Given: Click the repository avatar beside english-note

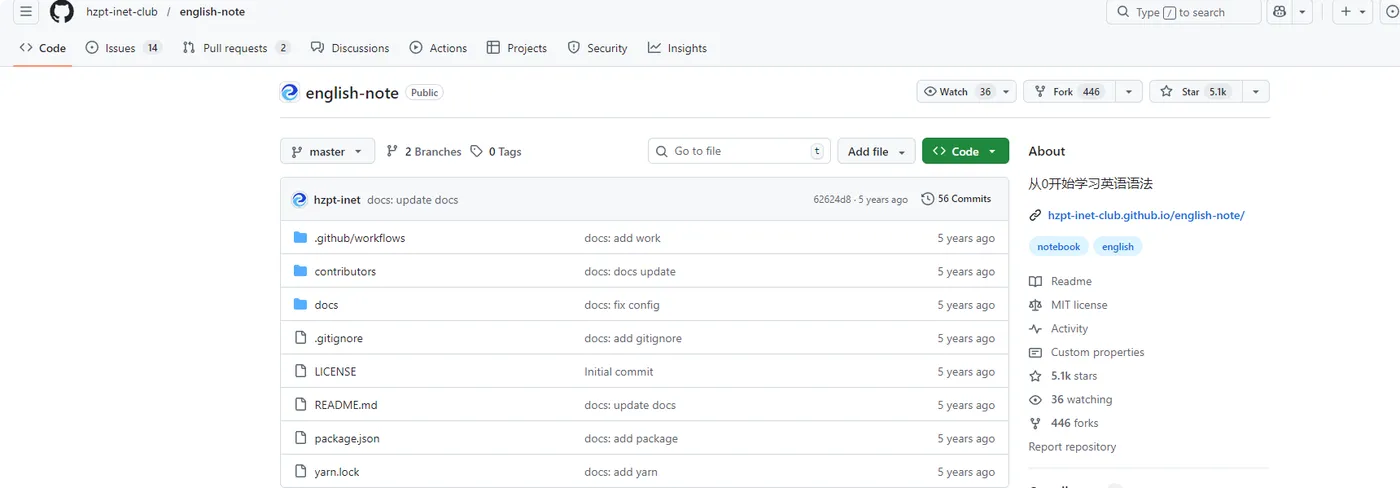Looking at the screenshot, I should [290, 92].
